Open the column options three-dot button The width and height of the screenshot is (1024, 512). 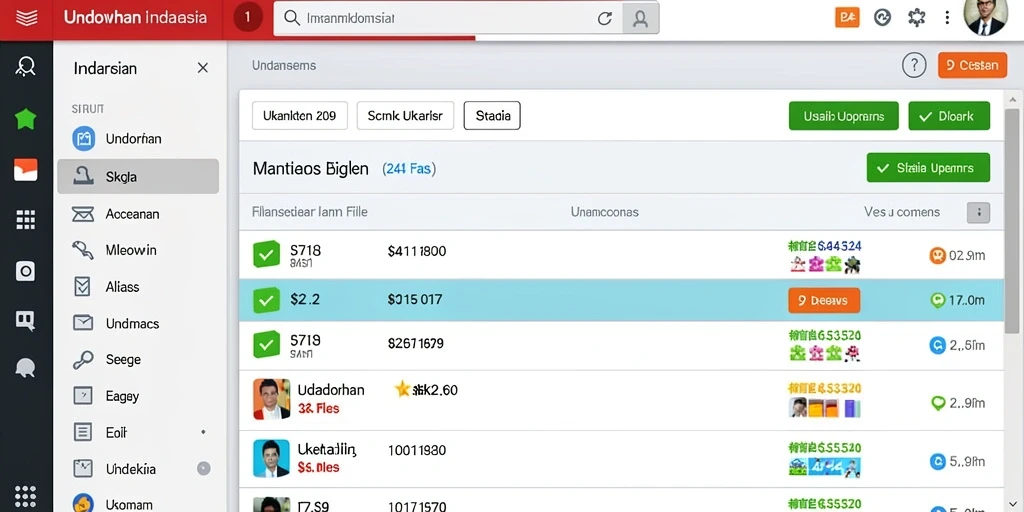pos(978,212)
